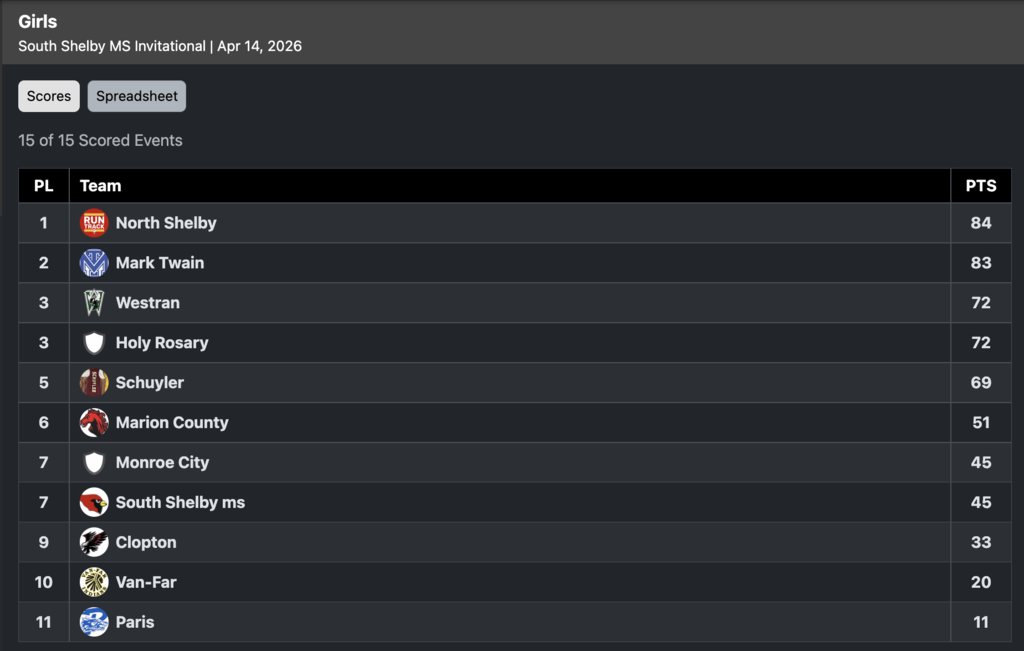Click the Schuyler team logo icon

pyautogui.click(x=94, y=383)
